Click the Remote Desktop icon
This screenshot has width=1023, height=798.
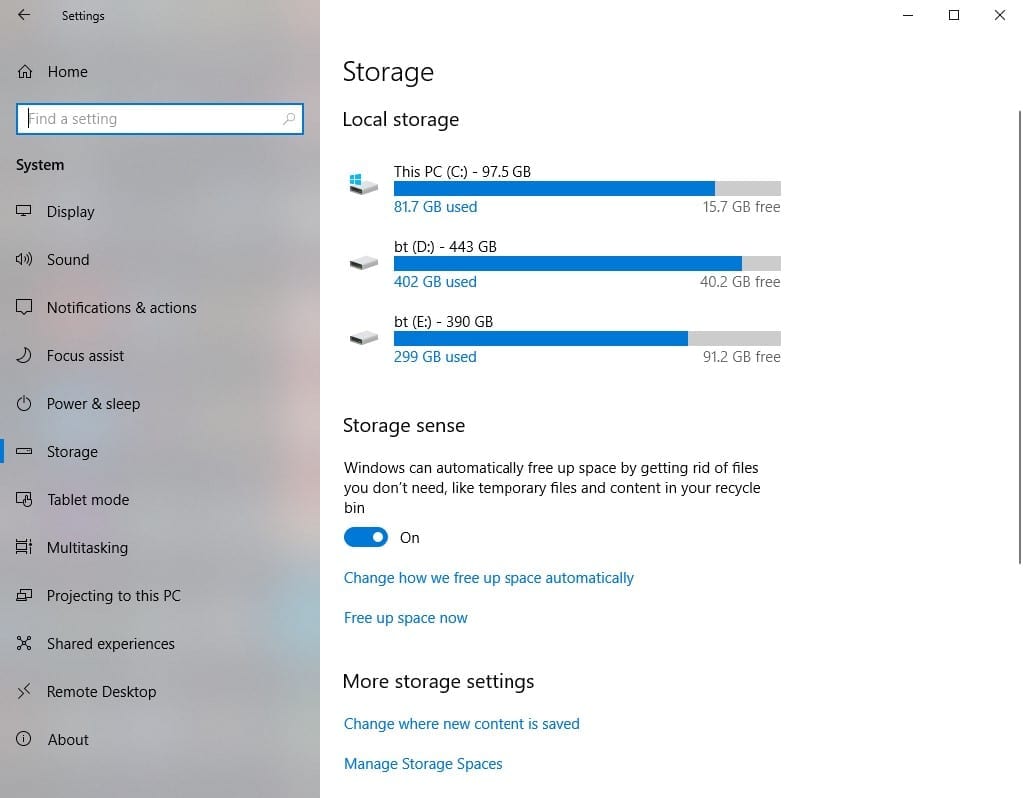24,691
